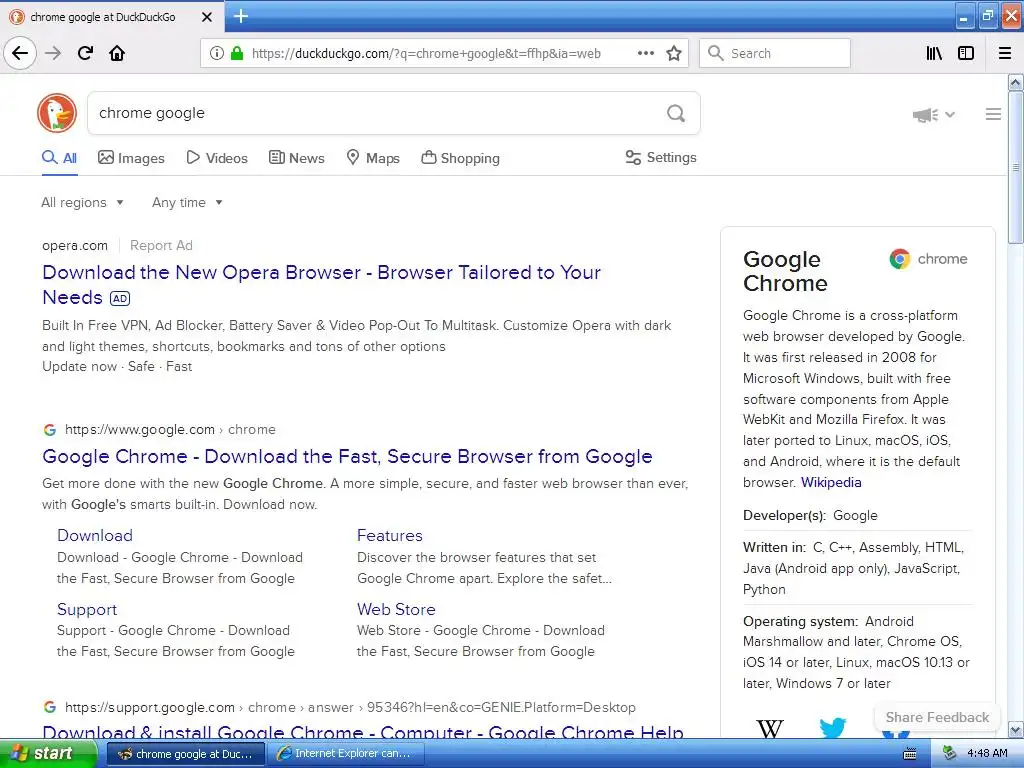Switch to the Images tab
1024x768 pixels.
[x=131, y=158]
